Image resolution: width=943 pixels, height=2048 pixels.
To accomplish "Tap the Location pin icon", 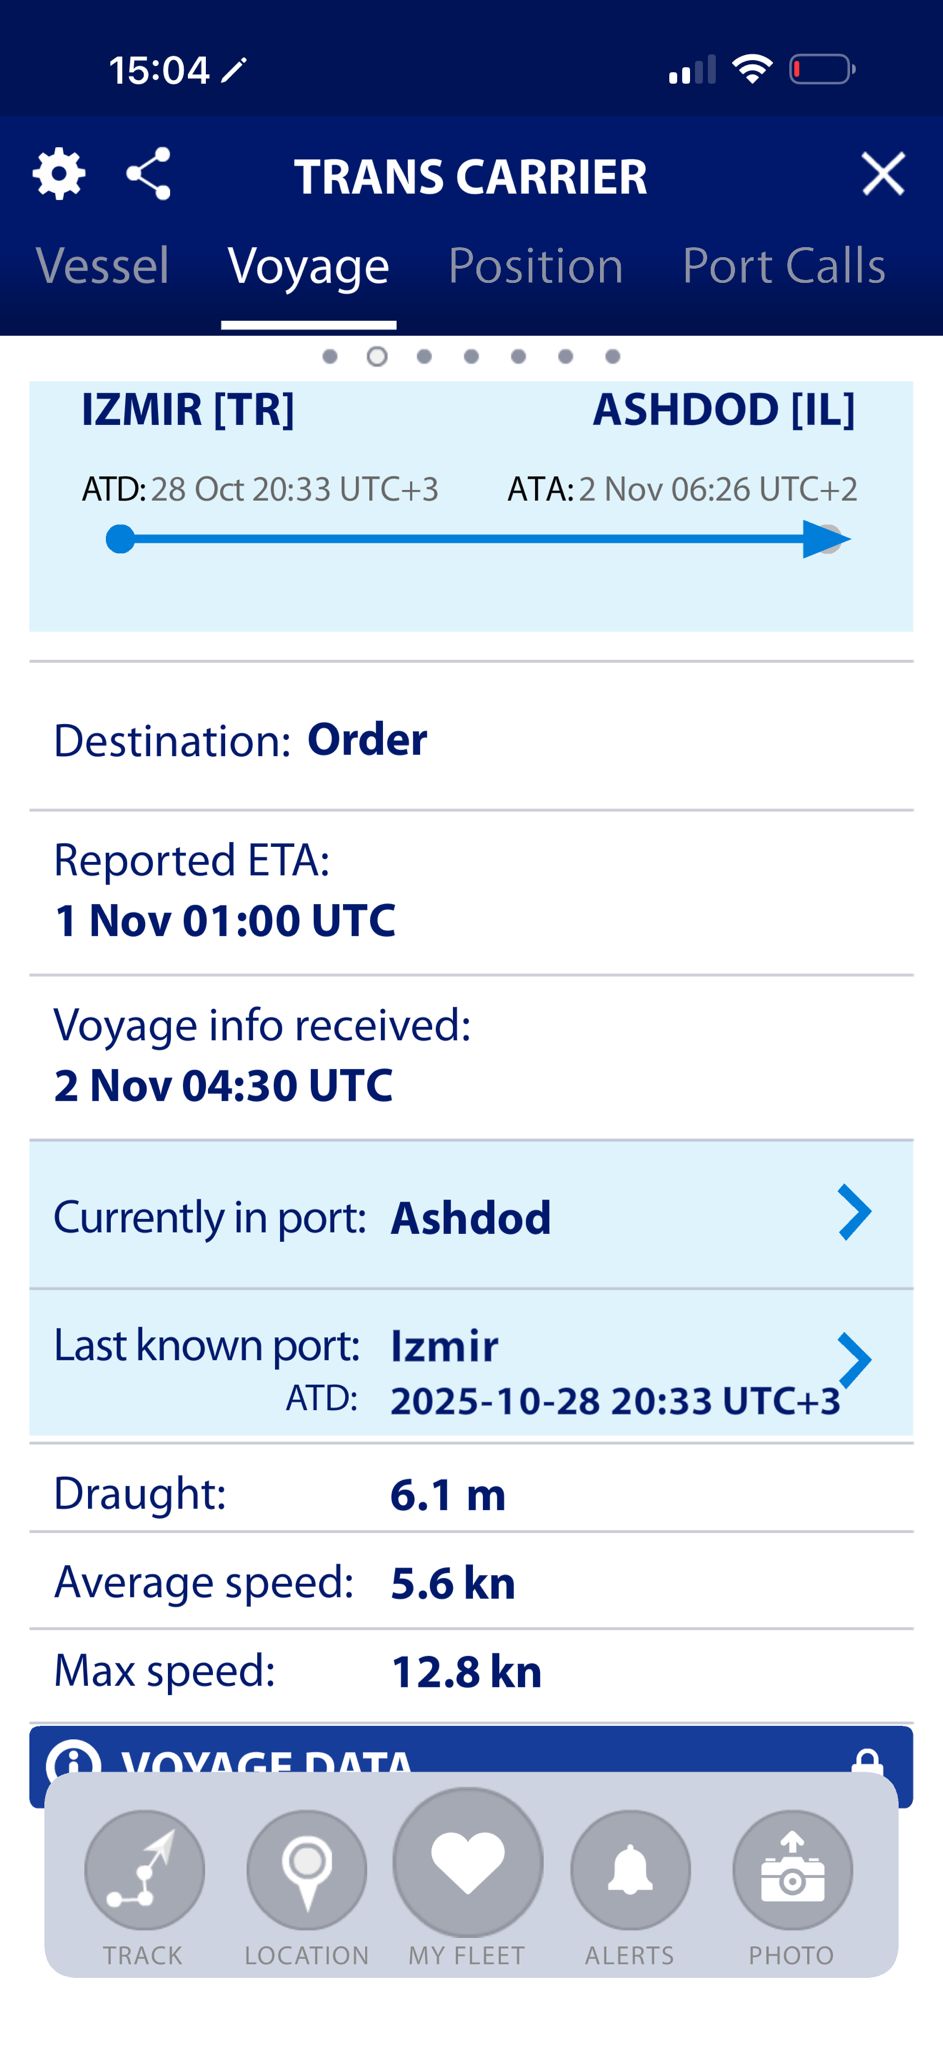I will (307, 1869).
